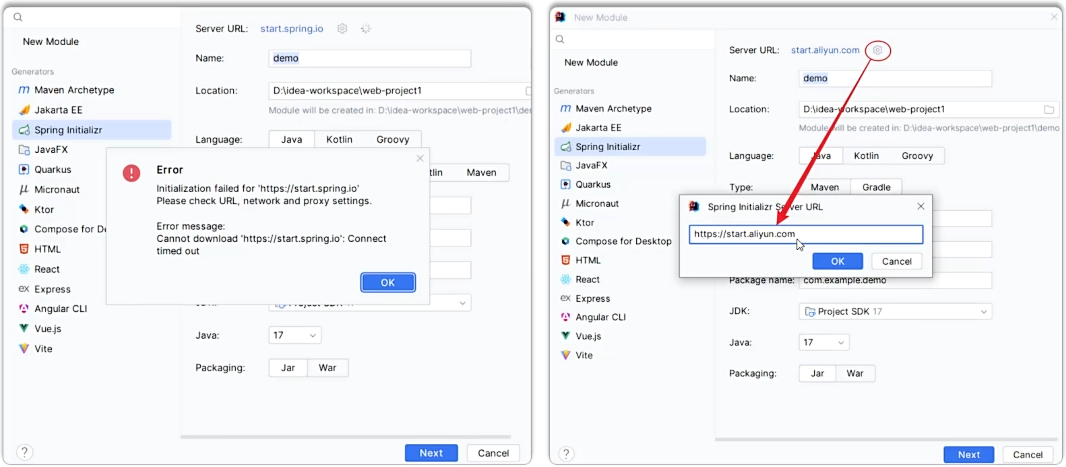
Task: Close the Error dialog with its X
Action: pyautogui.click(x=419, y=158)
